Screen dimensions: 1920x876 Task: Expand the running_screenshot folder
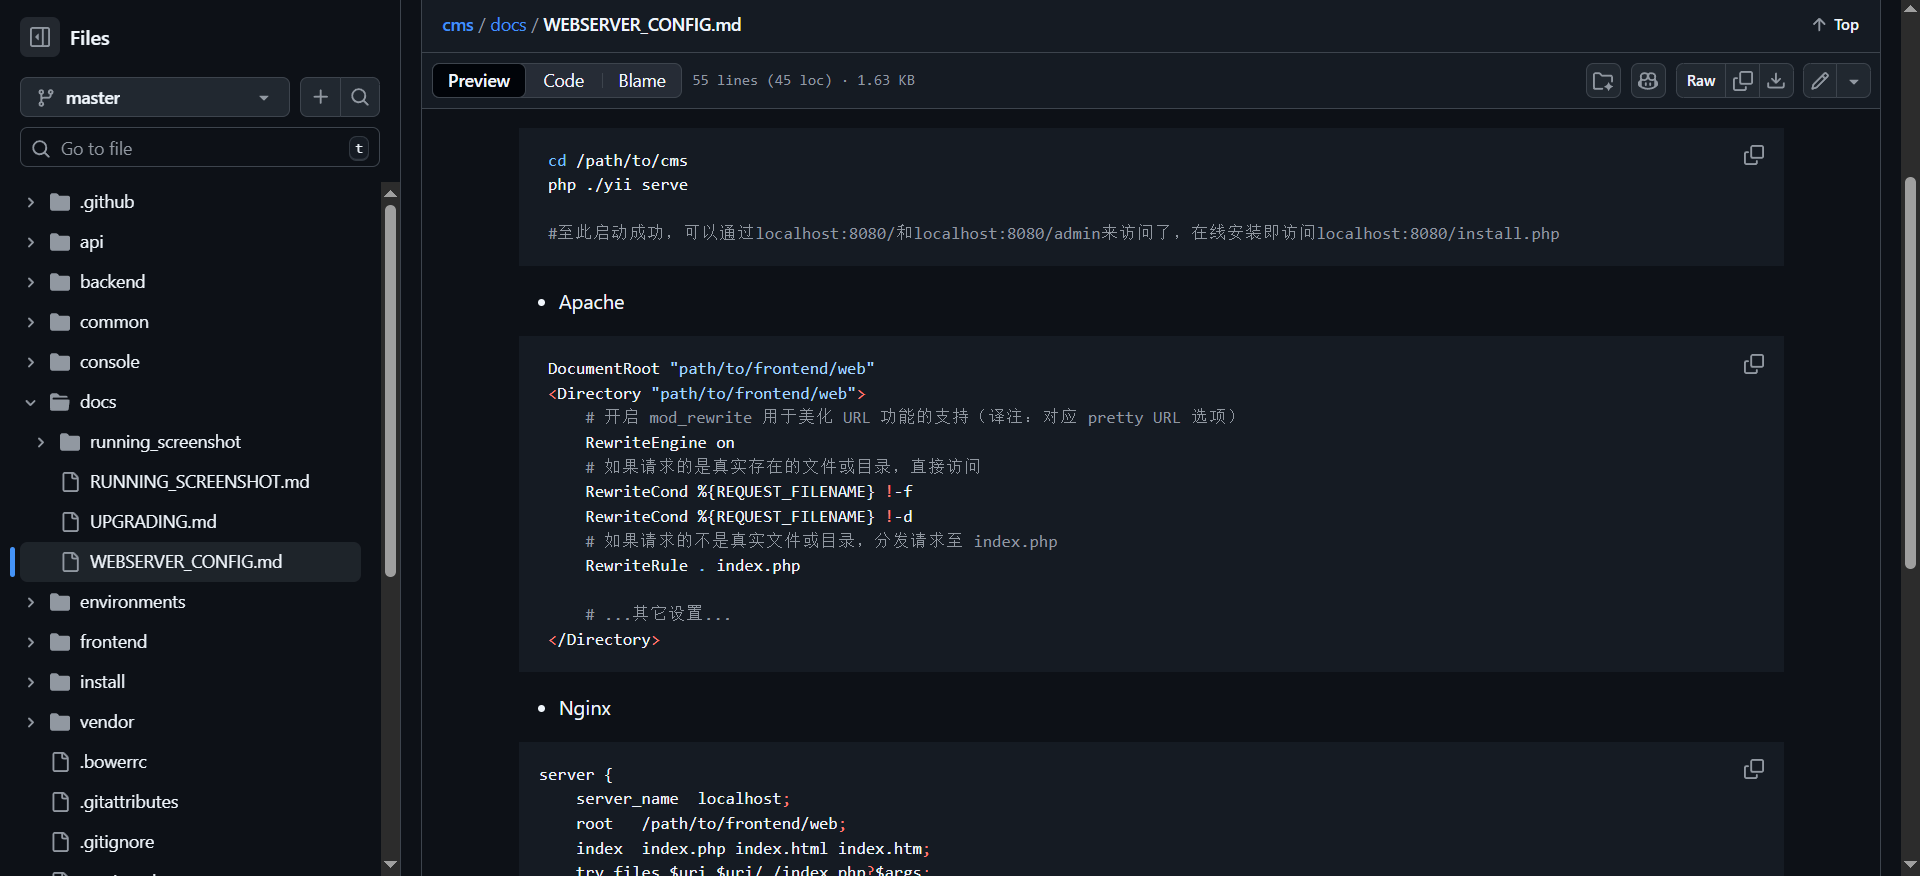[41, 442]
